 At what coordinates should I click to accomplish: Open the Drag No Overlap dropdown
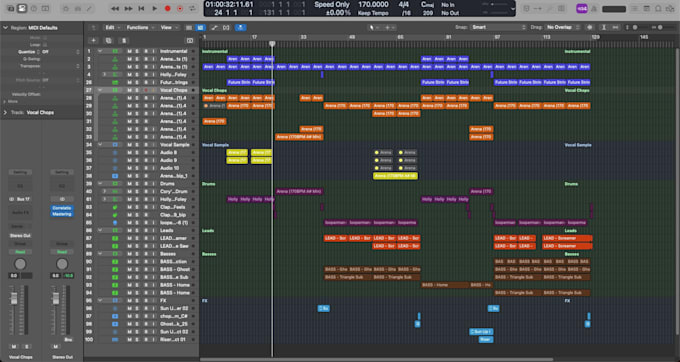563,27
